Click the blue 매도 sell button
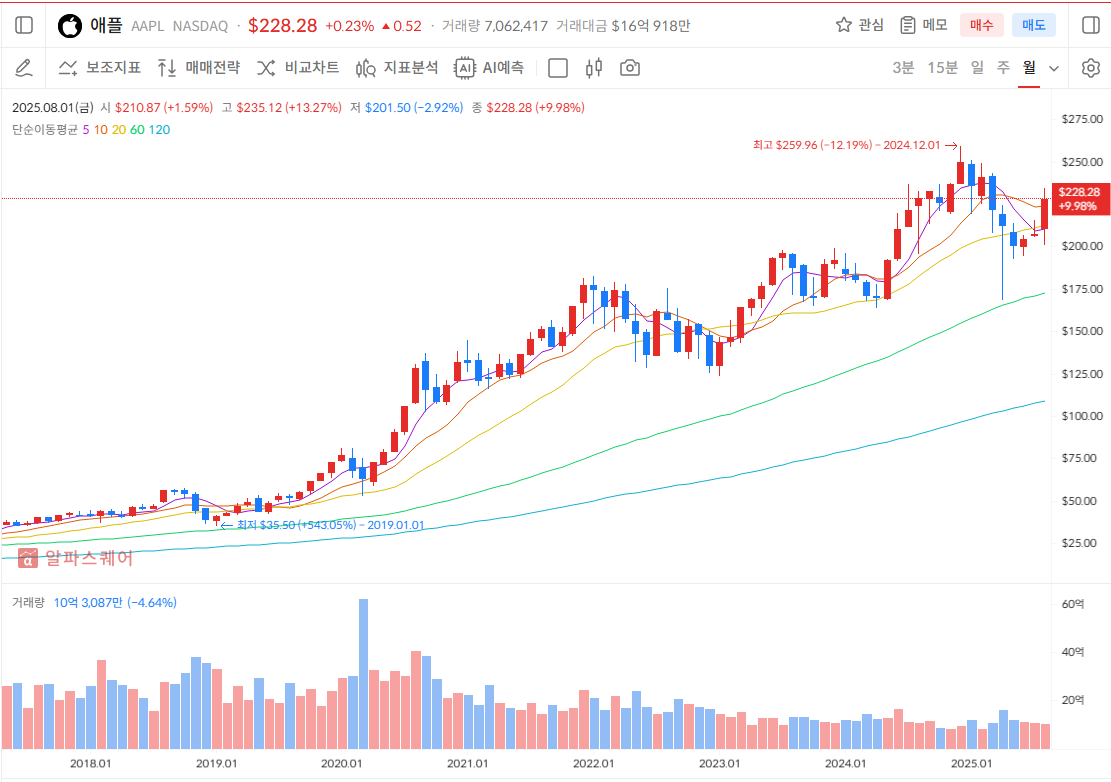1111x782 pixels. click(x=1034, y=26)
